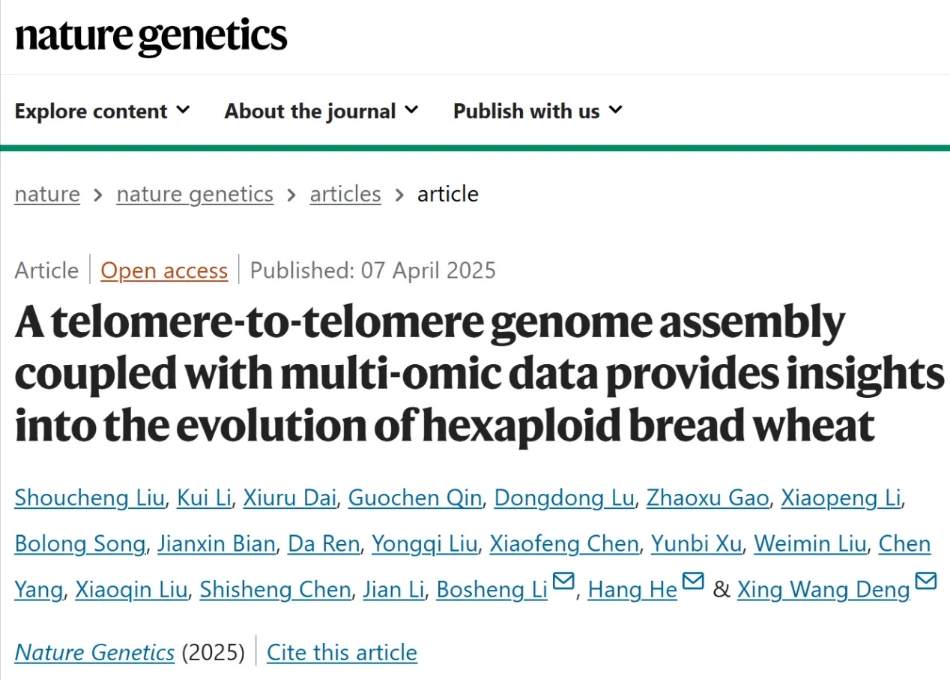Click the Nature Genetics logo
The width and height of the screenshot is (950, 680).
pos(151,36)
